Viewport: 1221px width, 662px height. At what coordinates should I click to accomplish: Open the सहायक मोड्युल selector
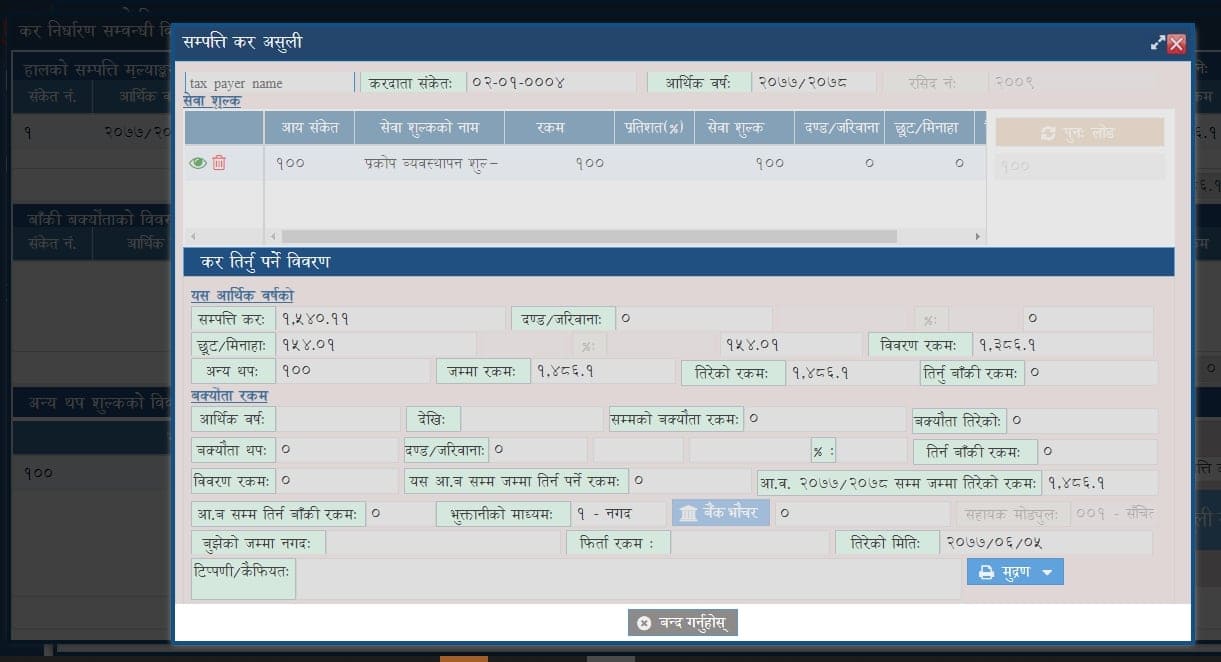pyautogui.click(x=1112, y=514)
